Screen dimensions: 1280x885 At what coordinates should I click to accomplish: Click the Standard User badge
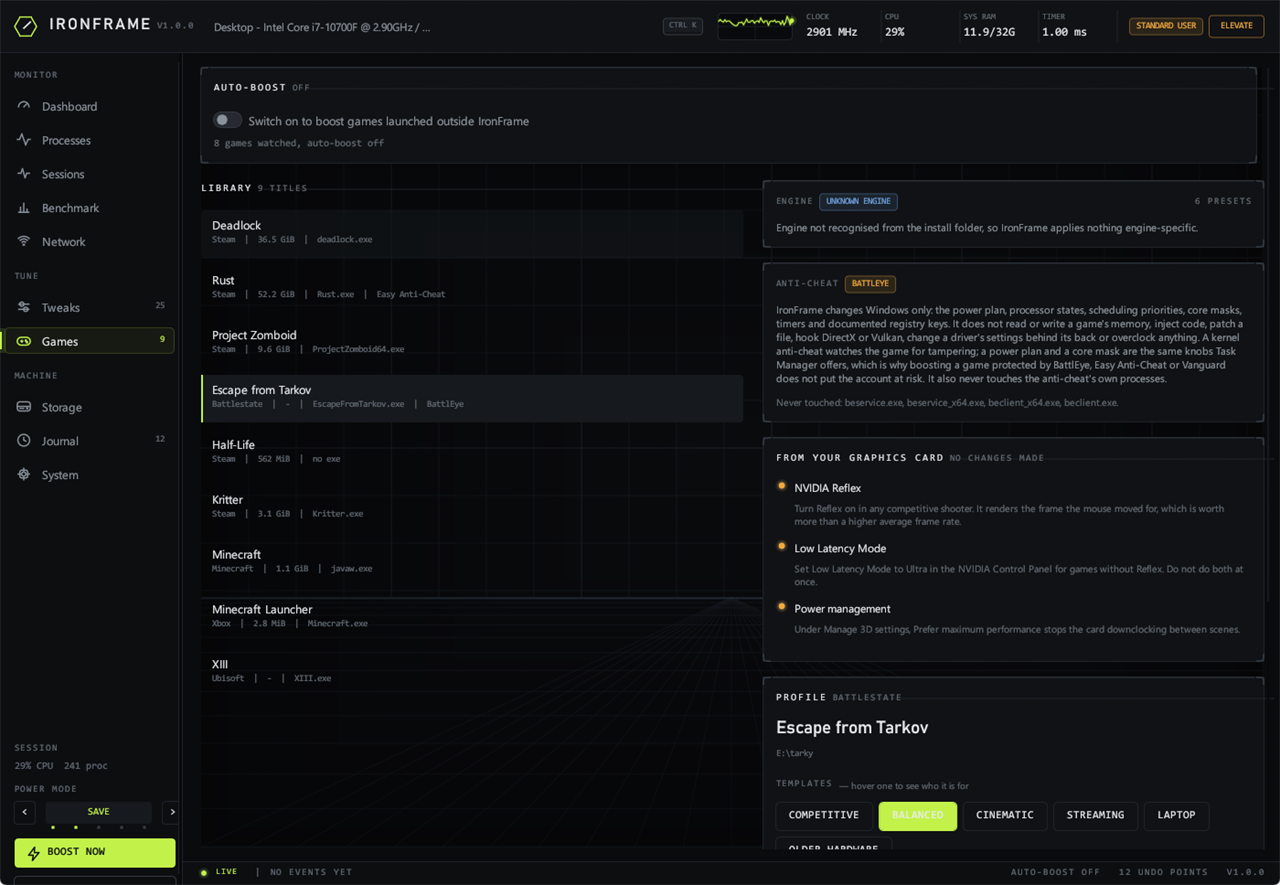(1166, 26)
